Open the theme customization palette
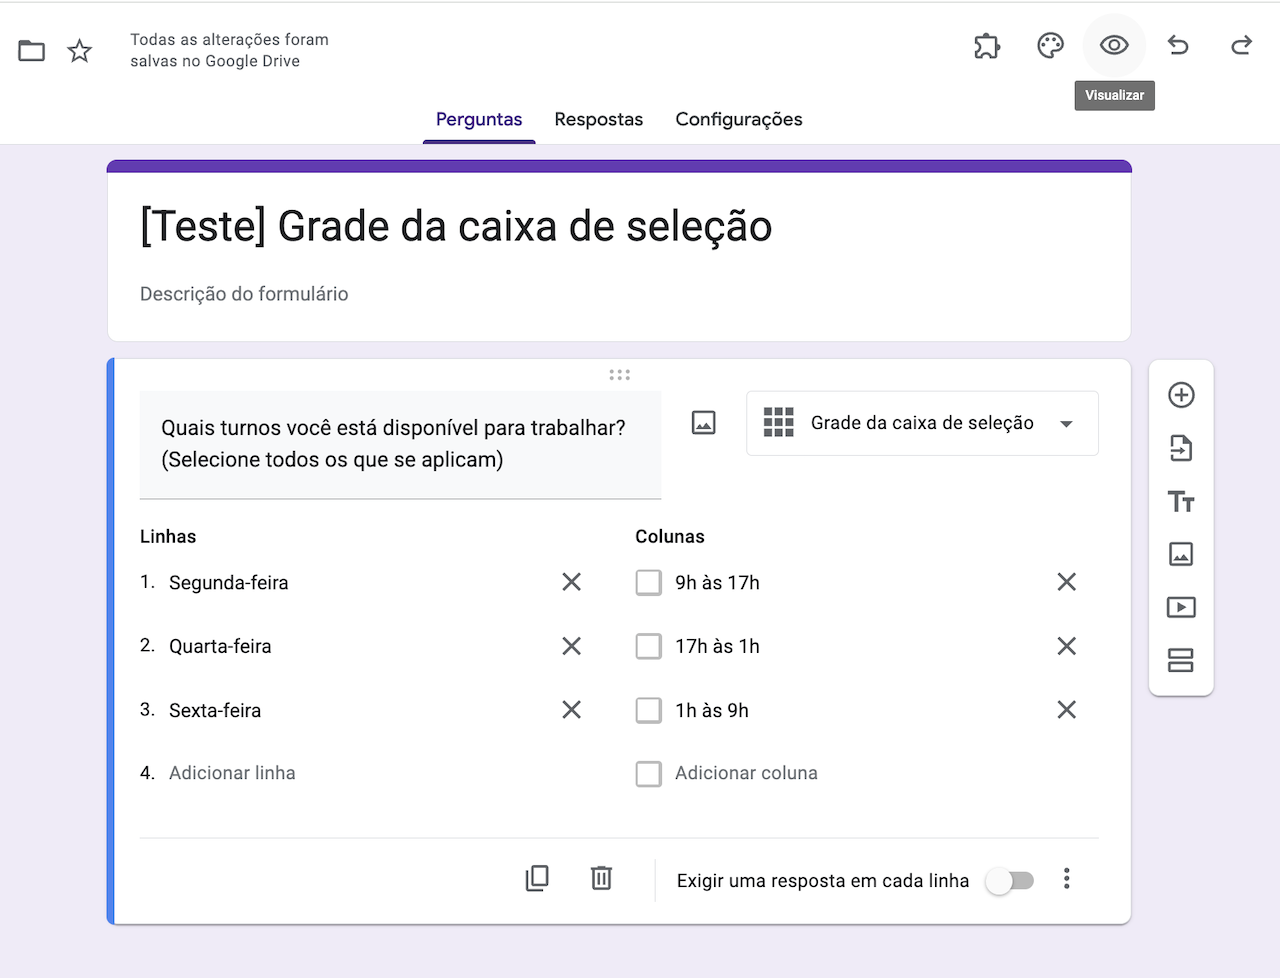The height and width of the screenshot is (978, 1280). coord(1050,46)
